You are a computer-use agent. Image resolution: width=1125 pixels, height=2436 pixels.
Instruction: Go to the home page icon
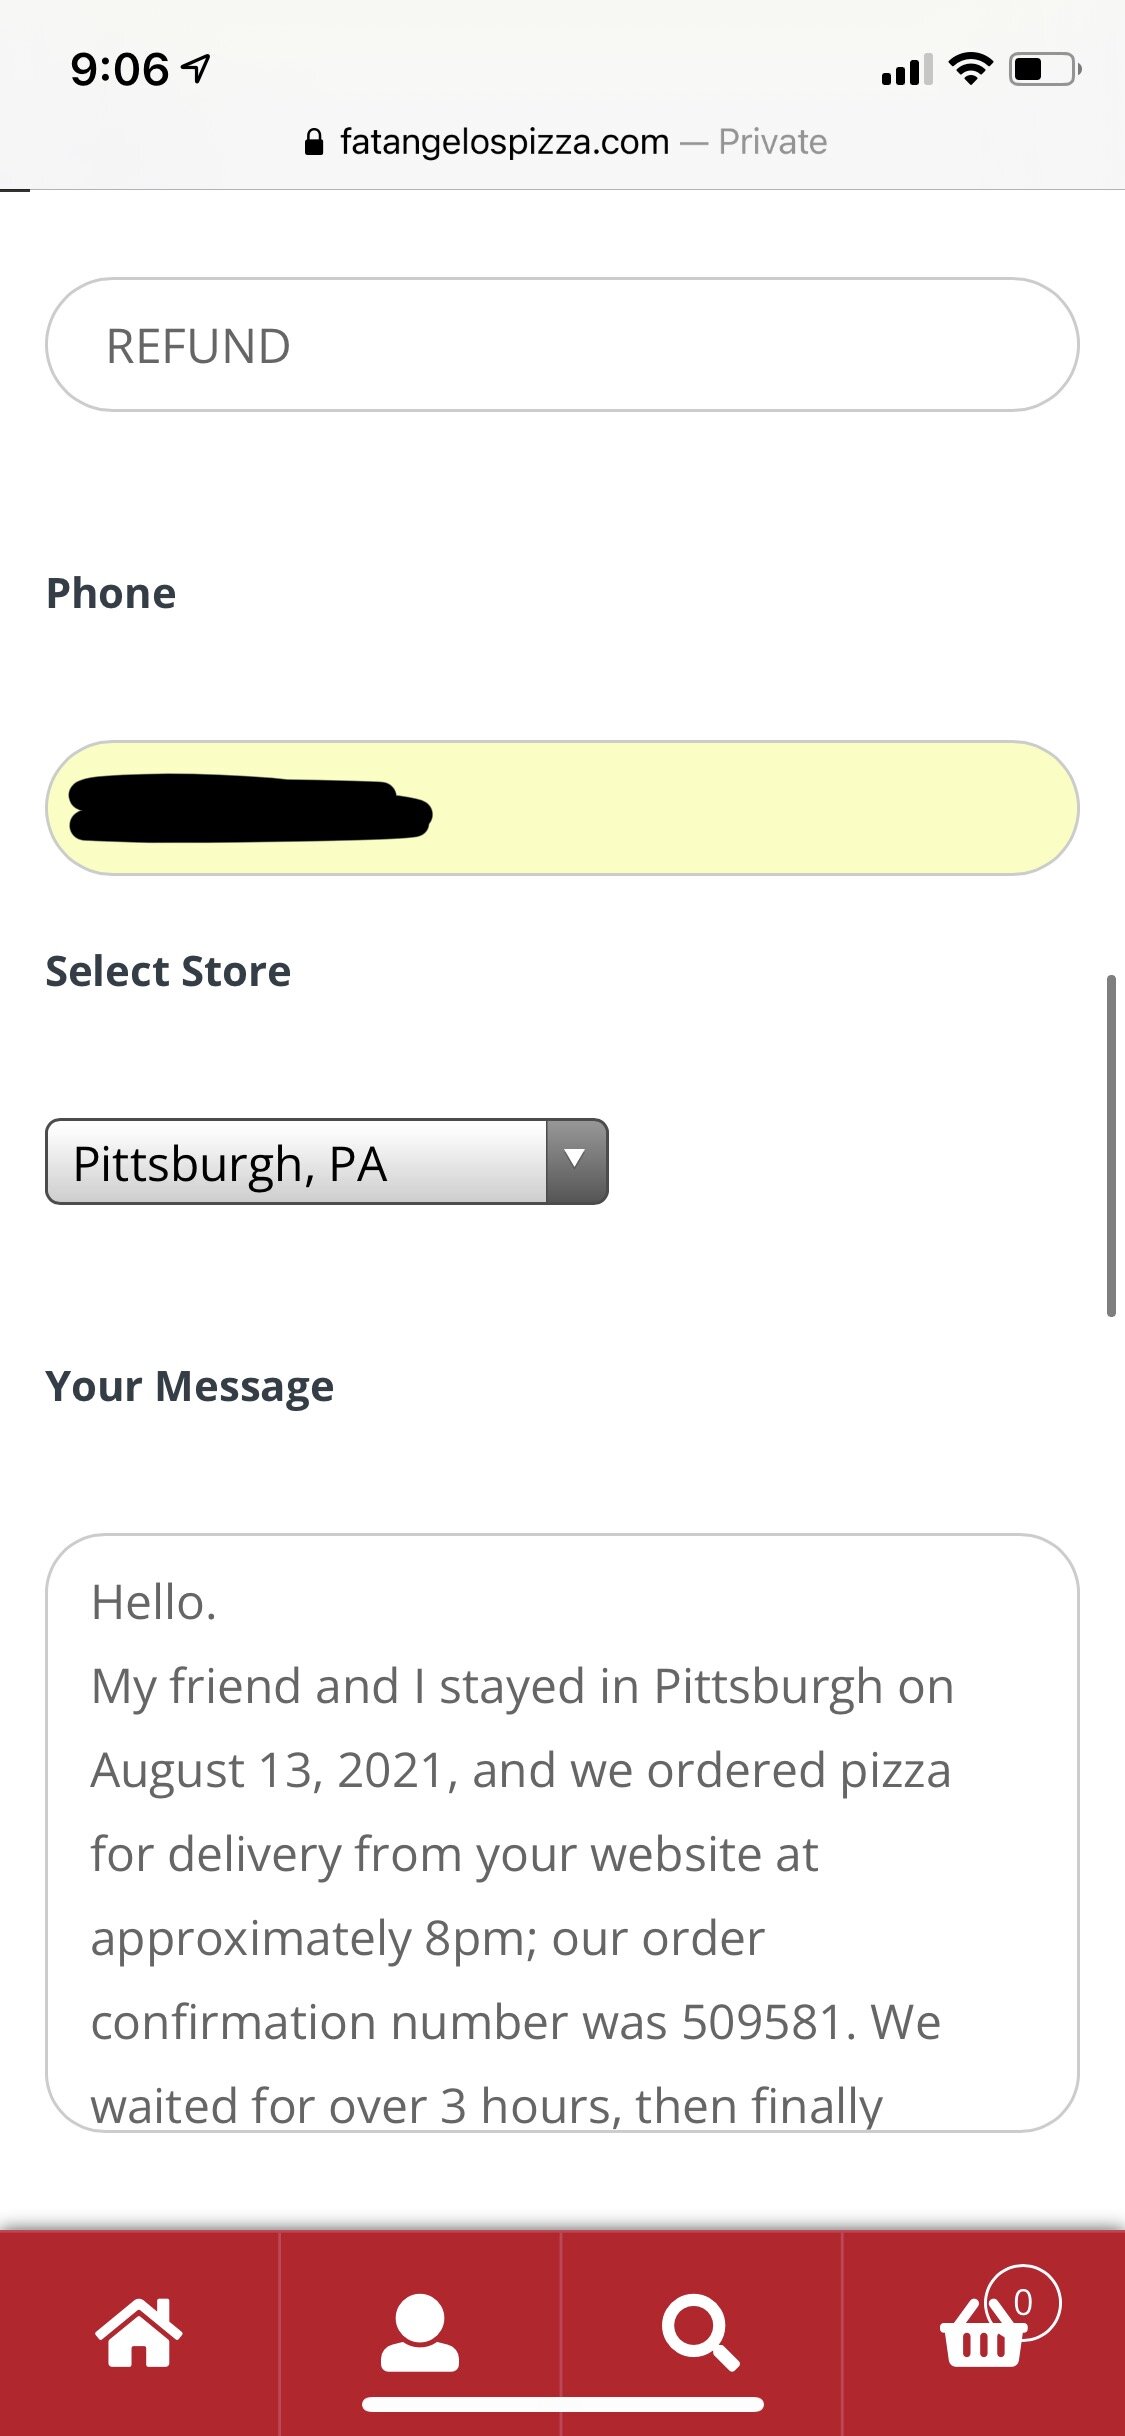coord(139,2332)
